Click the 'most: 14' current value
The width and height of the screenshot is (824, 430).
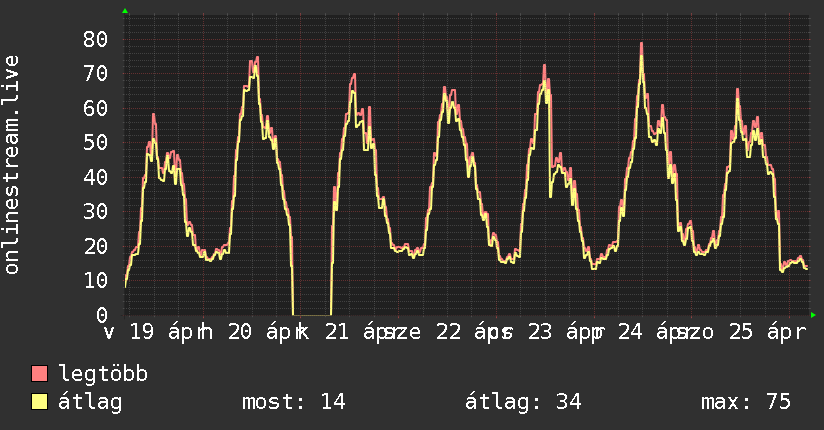coord(293,402)
